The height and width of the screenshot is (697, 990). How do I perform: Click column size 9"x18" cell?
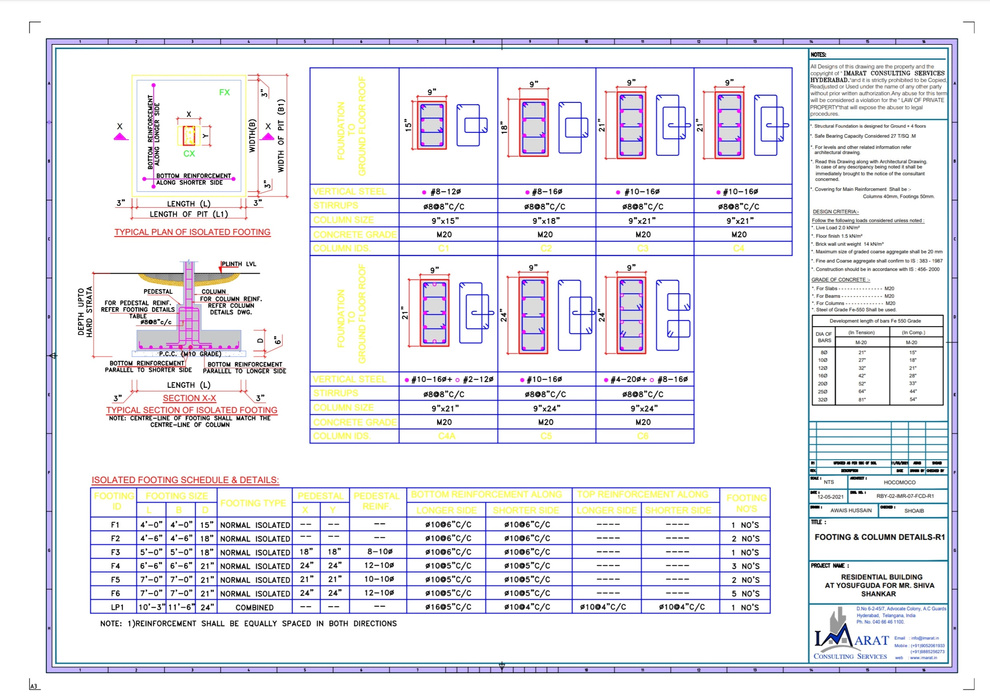pos(545,221)
